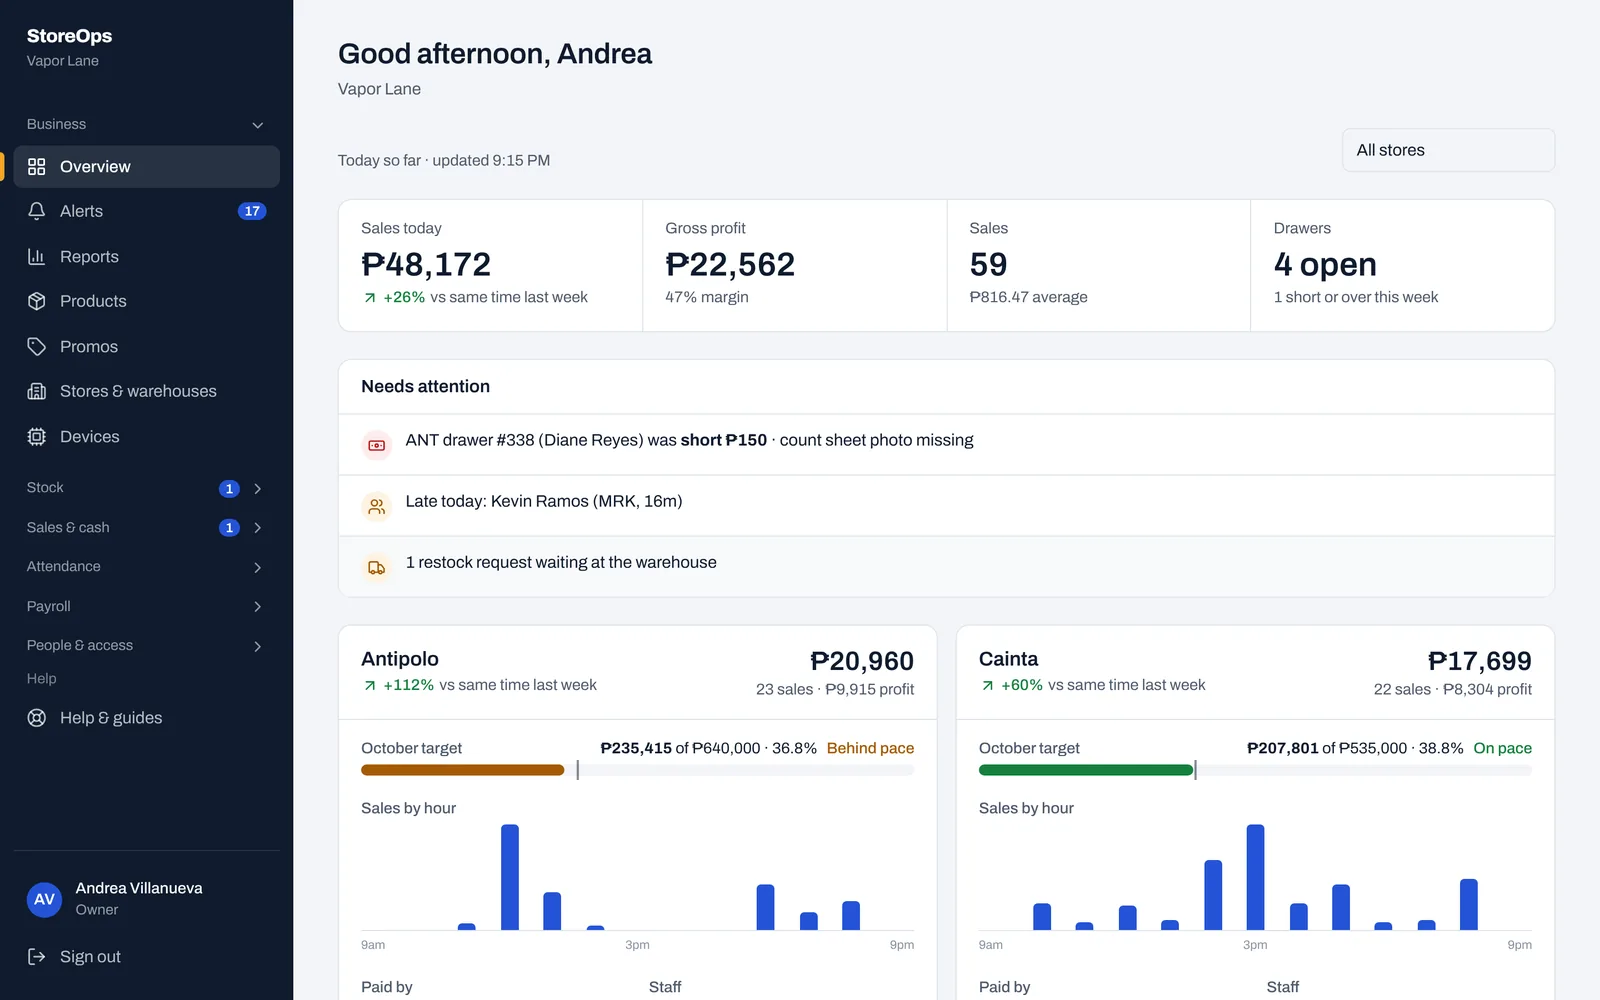Click the Reports bar-chart icon
The width and height of the screenshot is (1600, 1000).
37,257
